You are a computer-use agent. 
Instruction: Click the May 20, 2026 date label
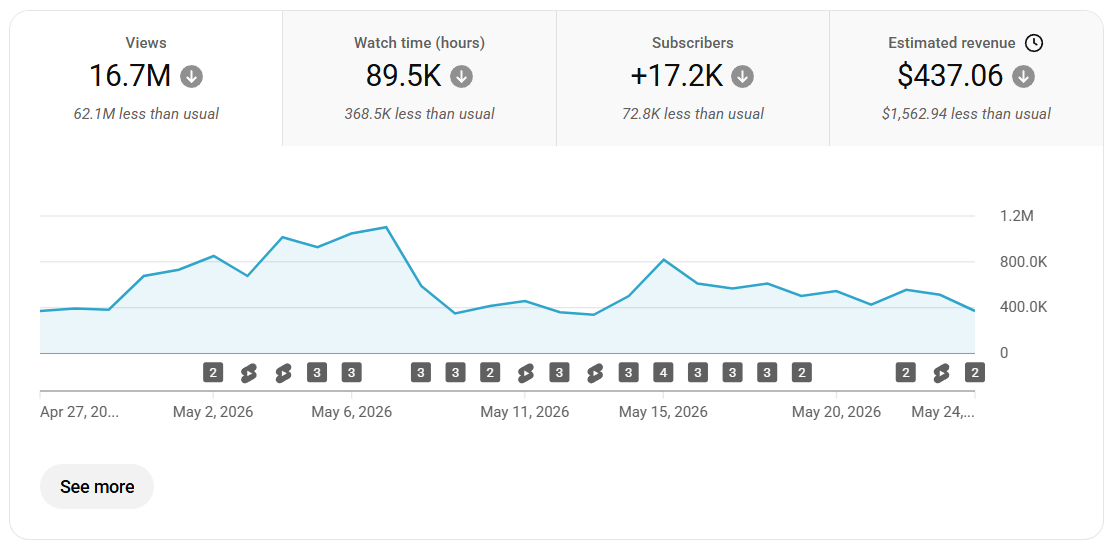coord(836,412)
